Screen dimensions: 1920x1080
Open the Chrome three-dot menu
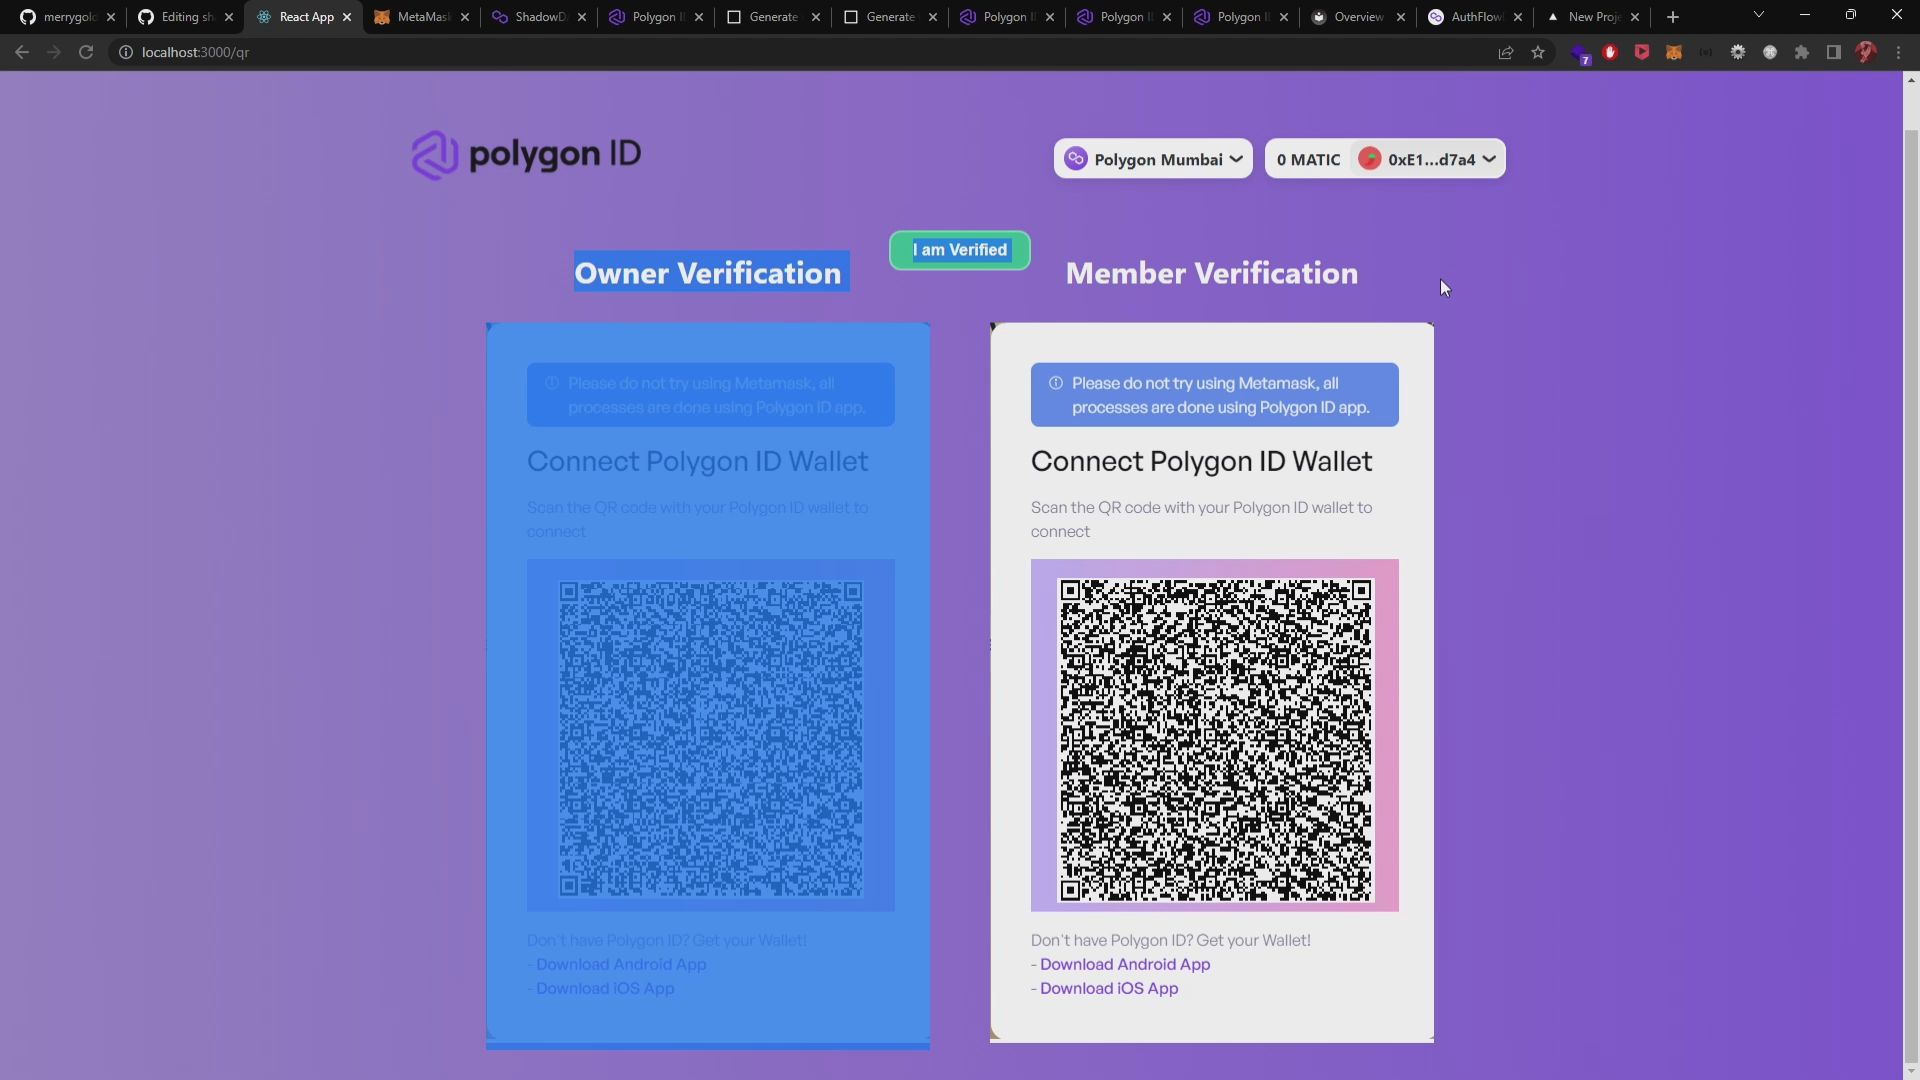[1898, 52]
